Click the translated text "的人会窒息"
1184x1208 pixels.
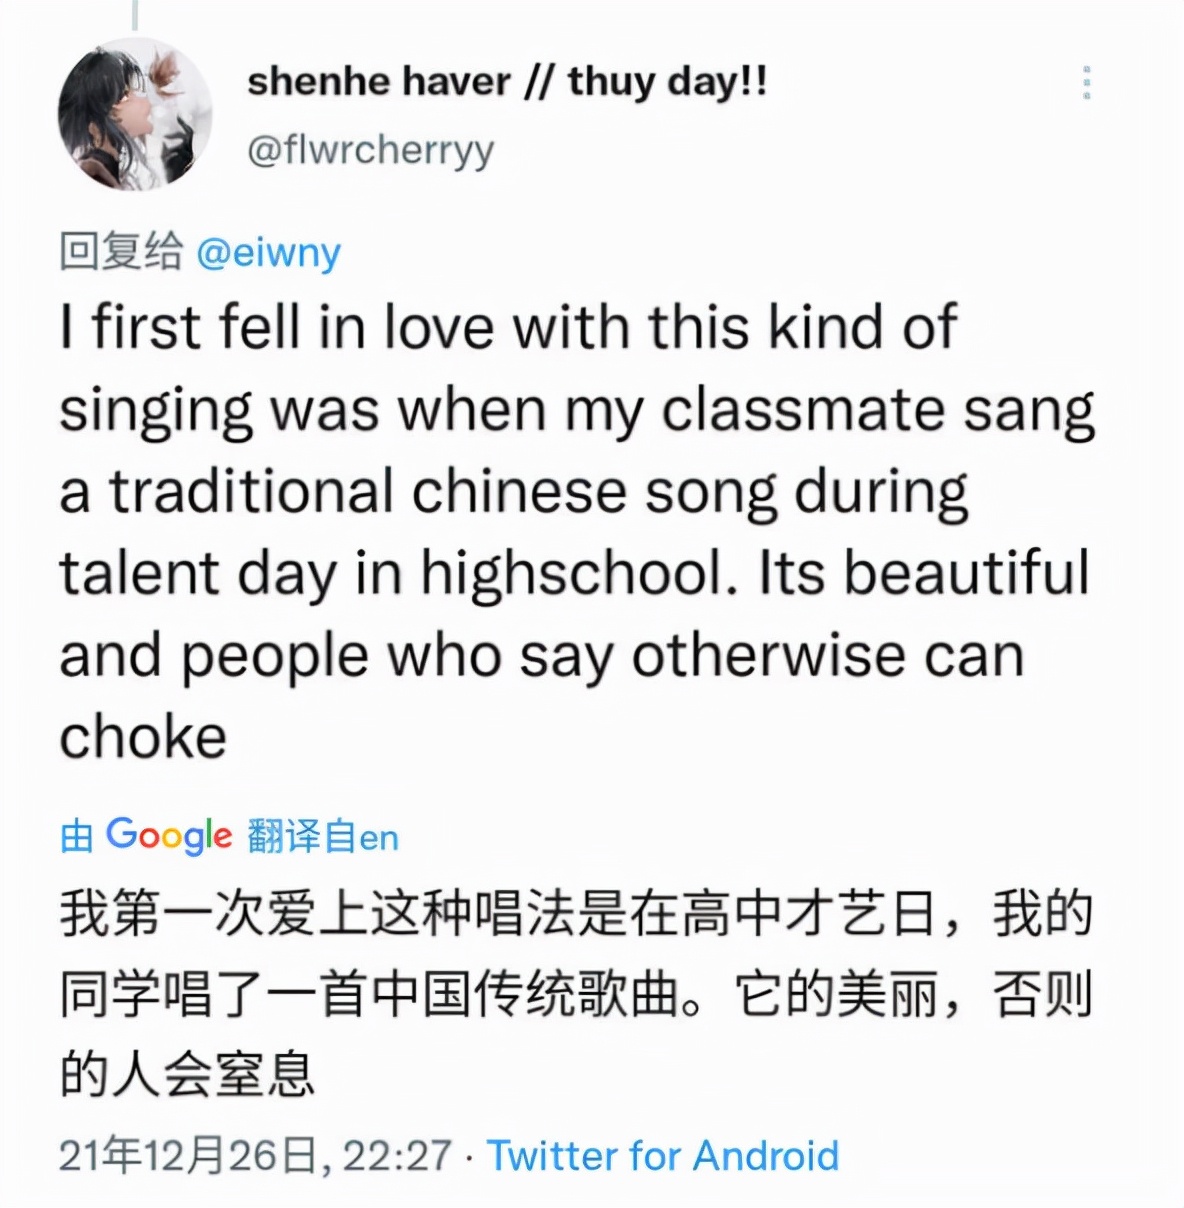point(187,1076)
